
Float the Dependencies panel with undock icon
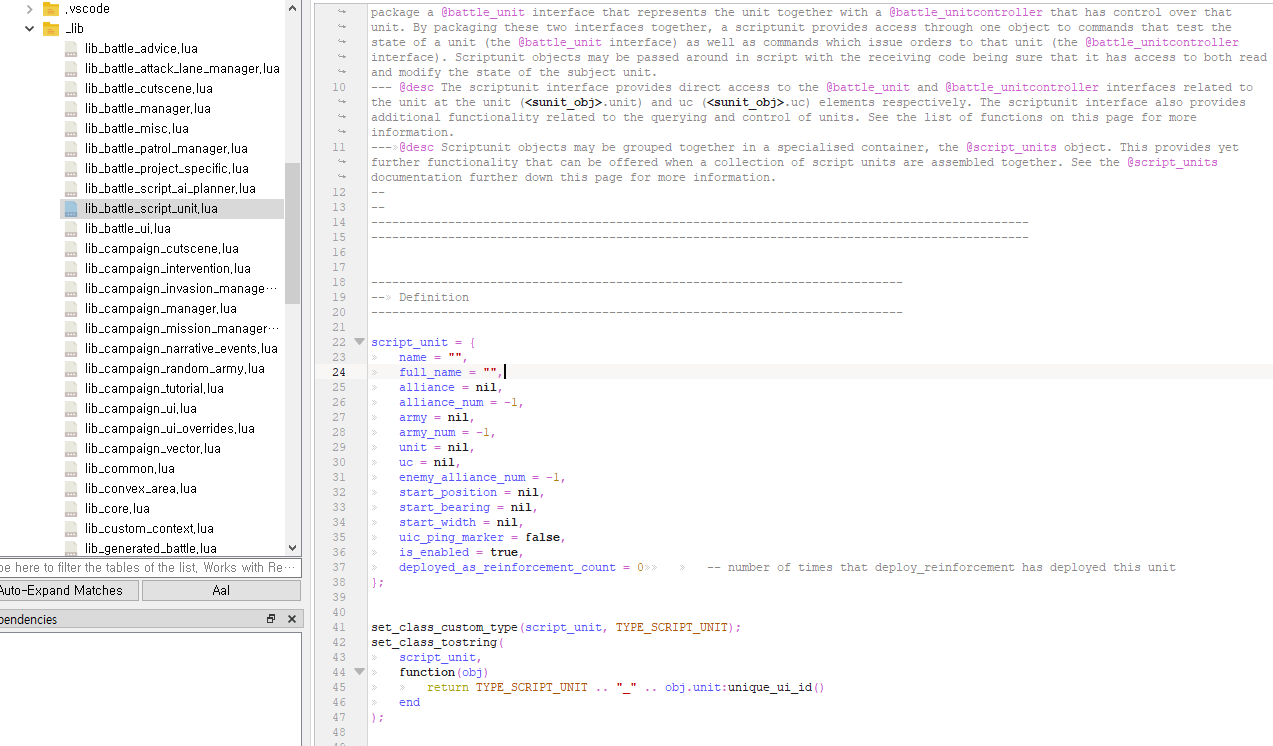[271, 619]
